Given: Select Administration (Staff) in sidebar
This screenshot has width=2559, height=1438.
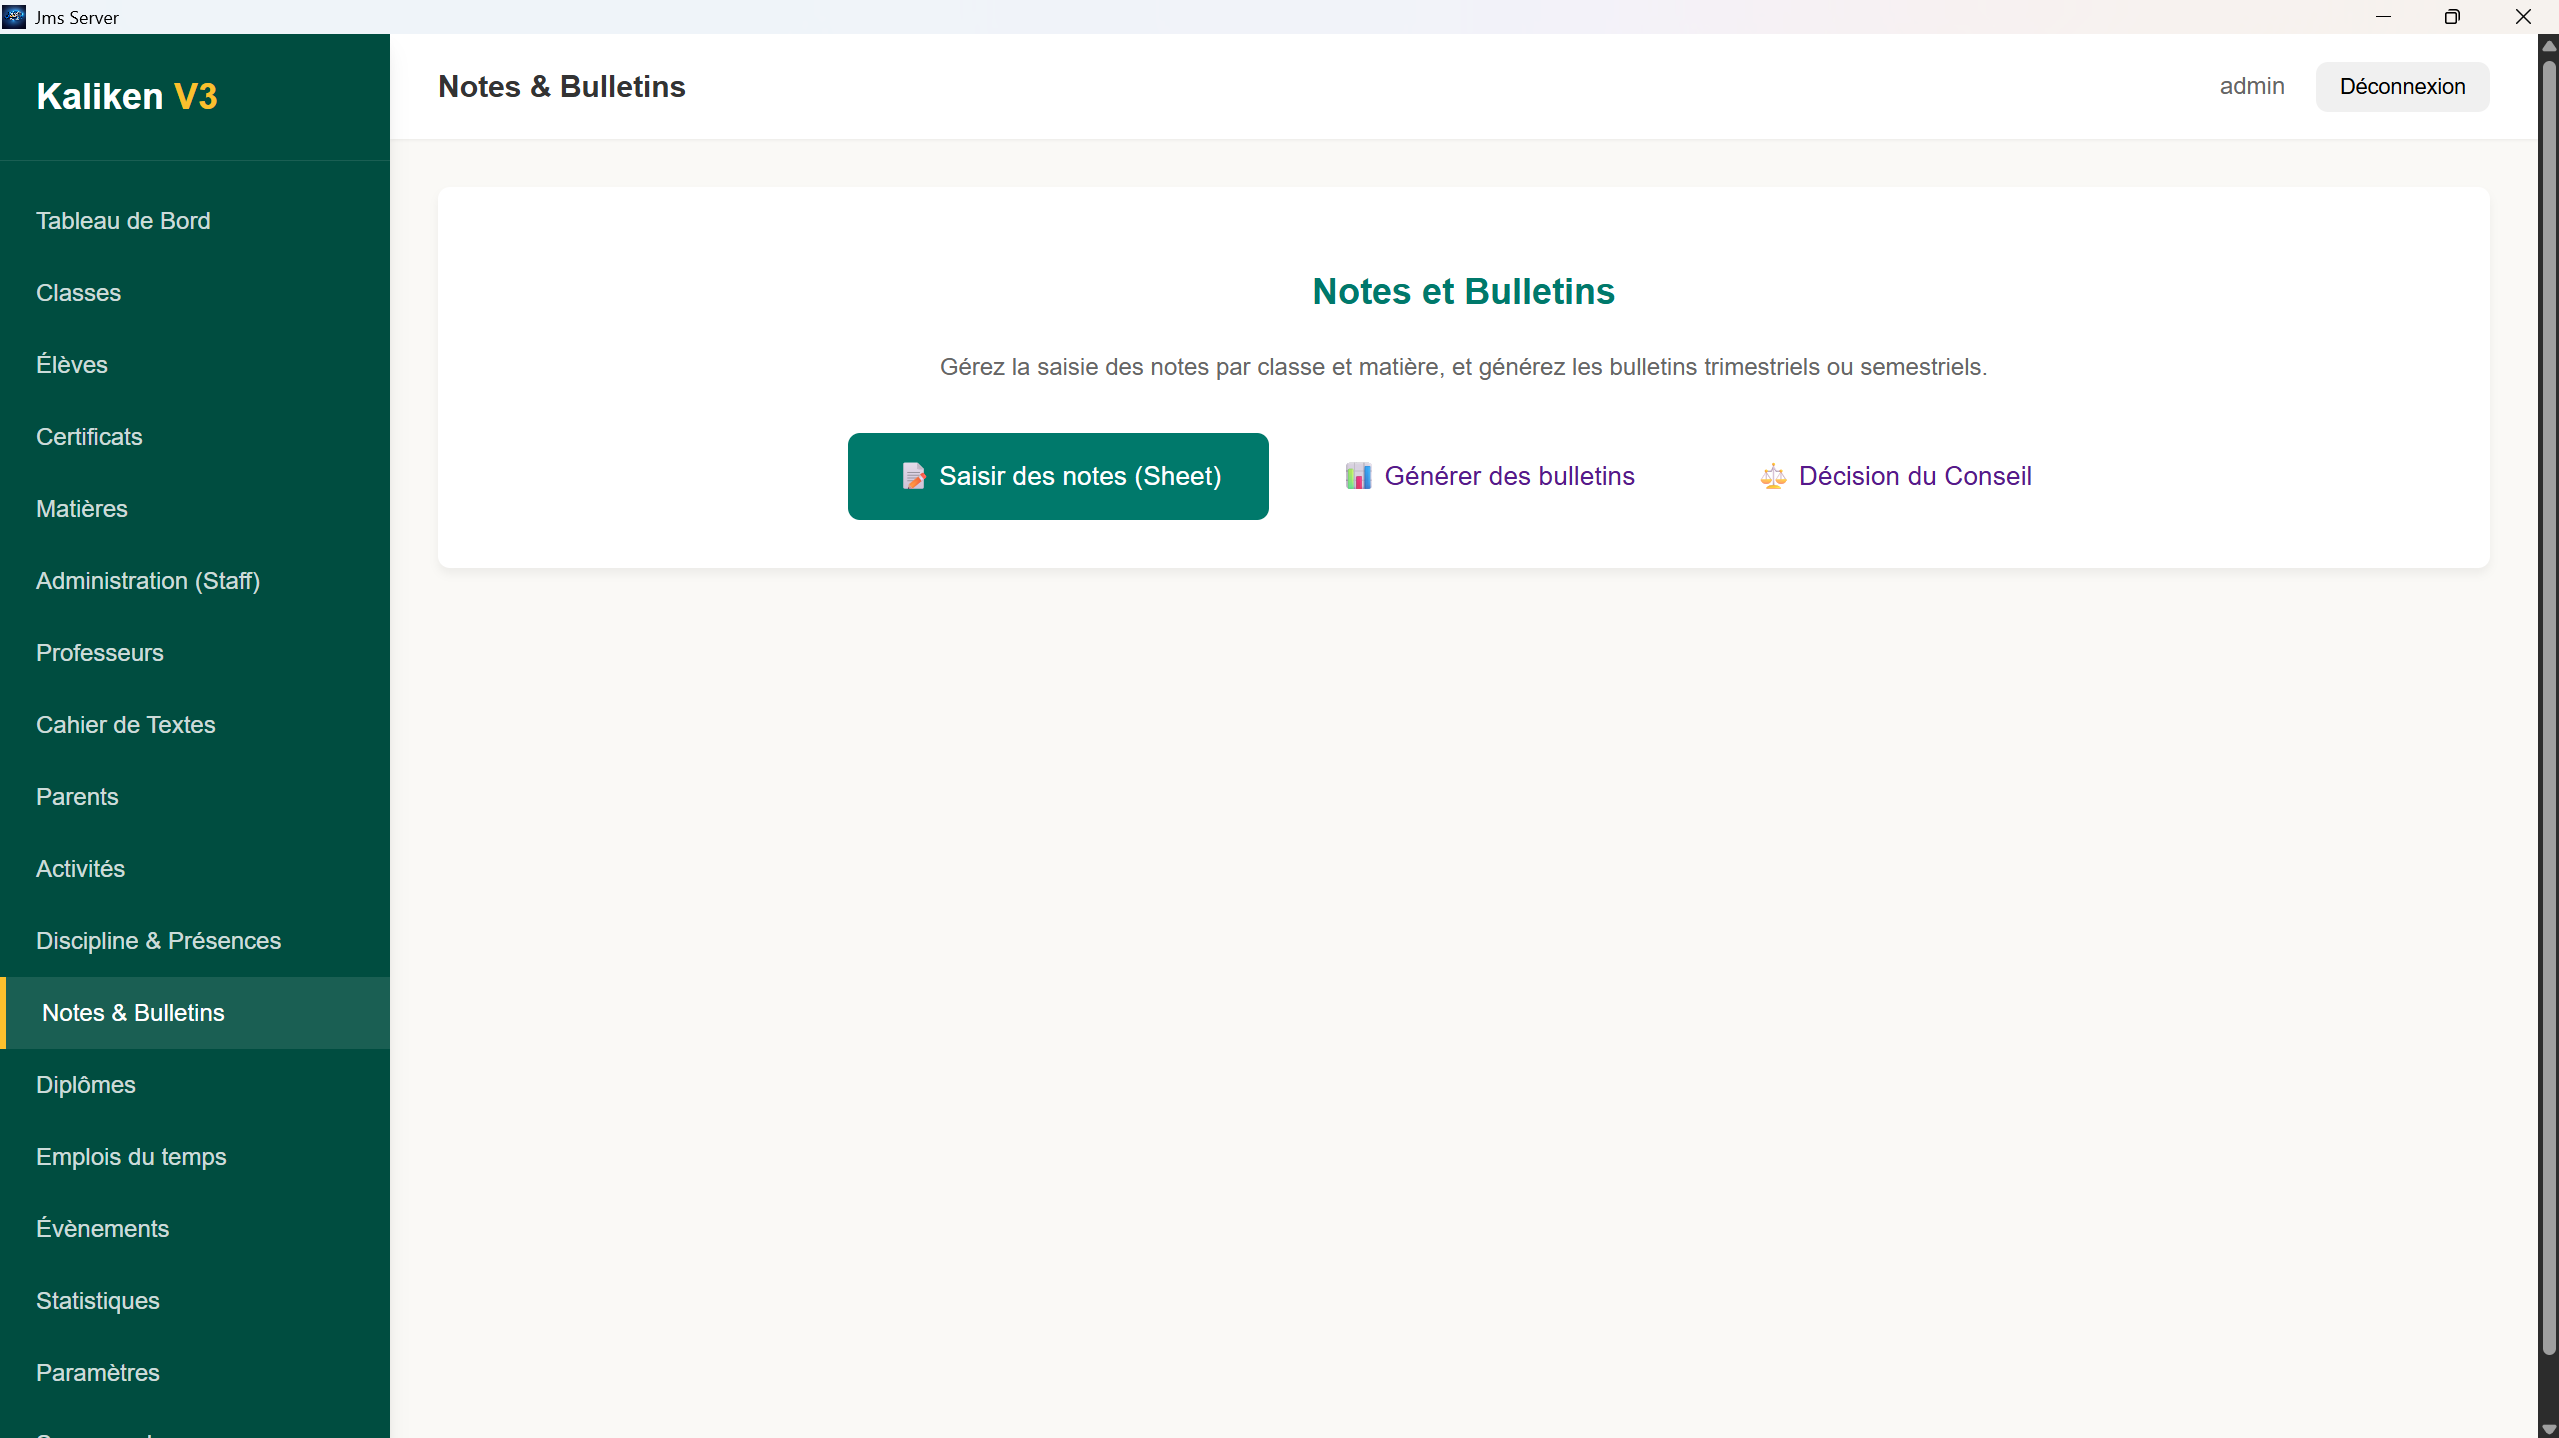Looking at the screenshot, I should (147, 580).
